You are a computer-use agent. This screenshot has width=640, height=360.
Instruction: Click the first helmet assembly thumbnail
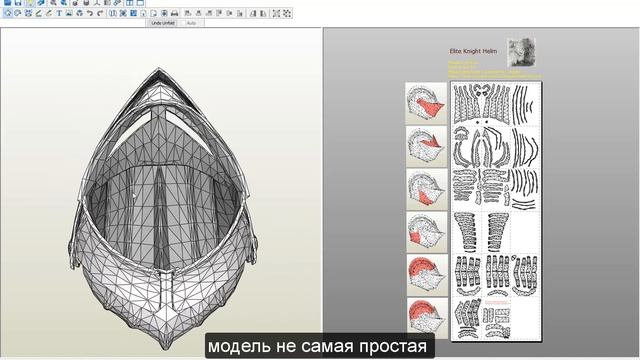pyautogui.click(x=426, y=103)
